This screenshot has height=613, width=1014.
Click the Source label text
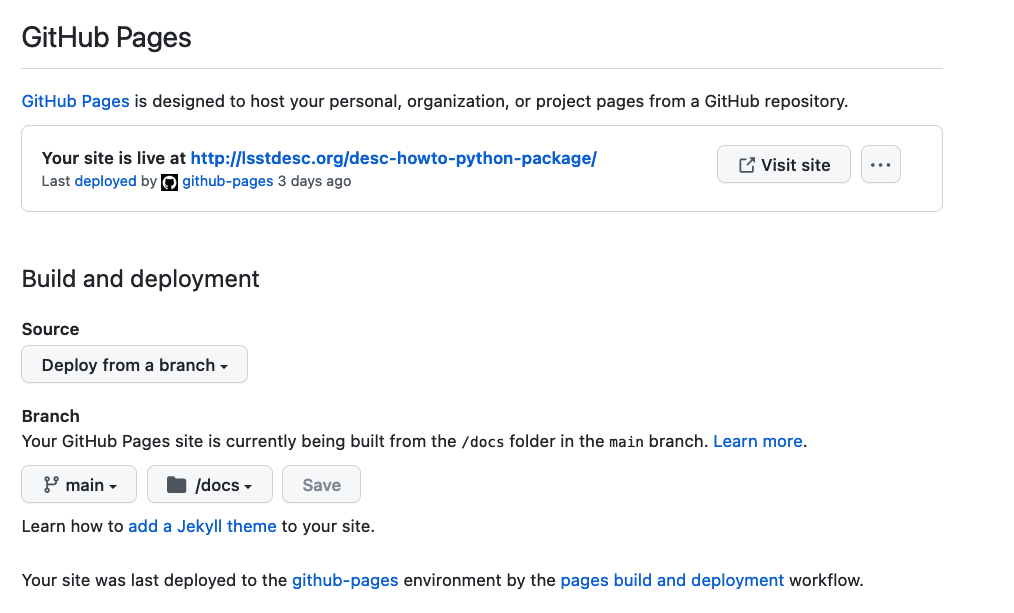pyautogui.click(x=50, y=329)
